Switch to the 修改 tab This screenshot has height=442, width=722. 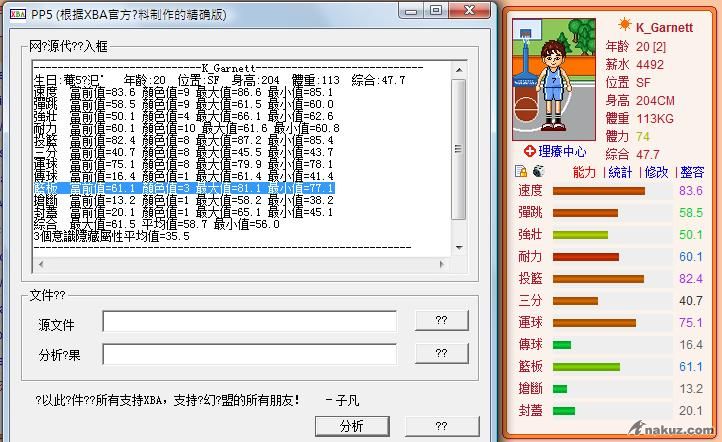656,172
